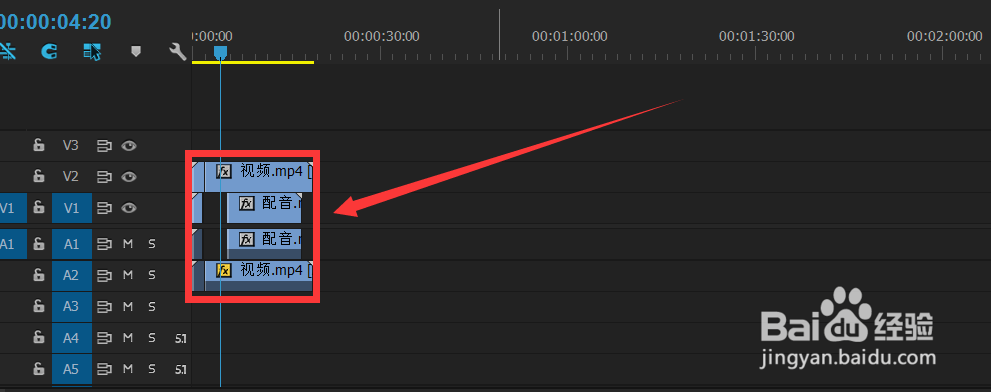Click the 00:01:00:00 ruler mark
Viewport: 991px width, 392px height.
569,36
